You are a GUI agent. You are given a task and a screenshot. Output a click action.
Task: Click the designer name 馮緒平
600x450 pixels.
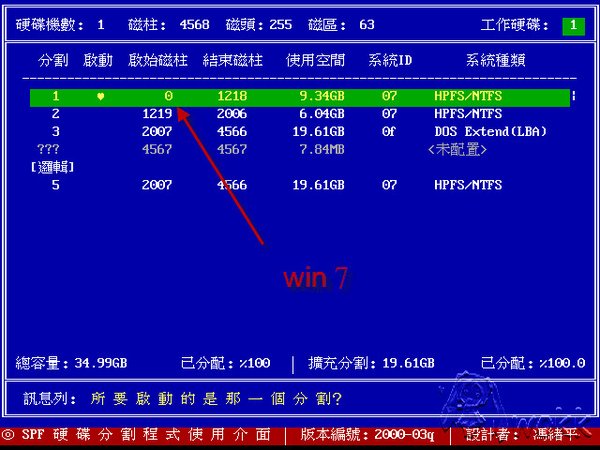point(555,435)
